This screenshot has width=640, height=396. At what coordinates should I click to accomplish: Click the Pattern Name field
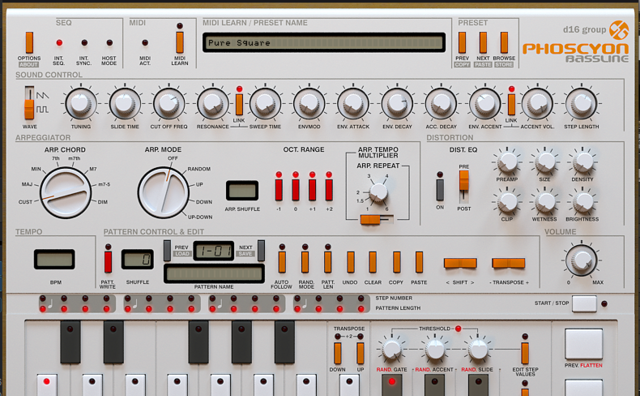pyautogui.click(x=214, y=274)
